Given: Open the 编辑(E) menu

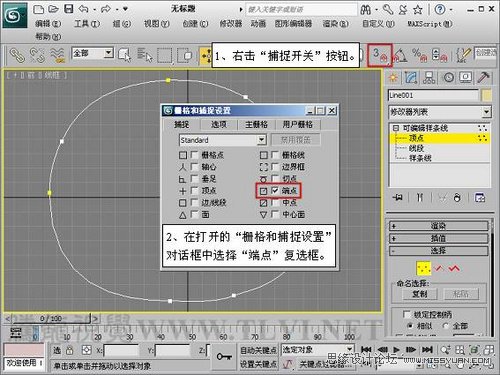Looking at the screenshot, I should point(48,24).
